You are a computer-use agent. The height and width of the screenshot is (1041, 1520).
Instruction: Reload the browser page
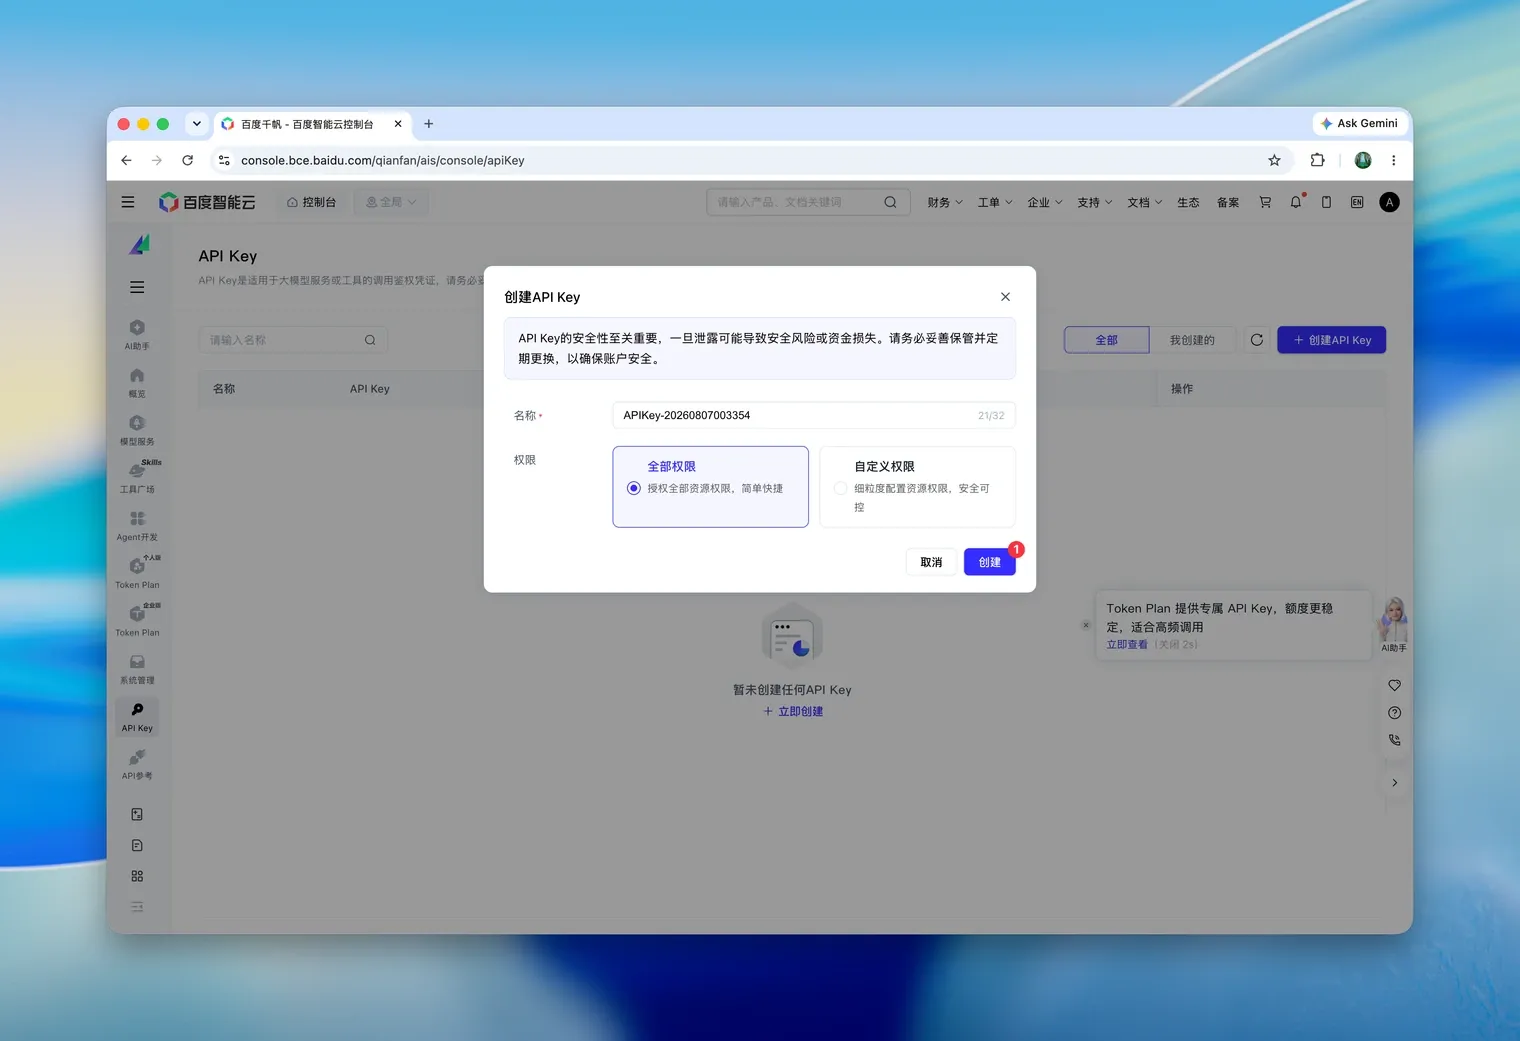tap(187, 160)
